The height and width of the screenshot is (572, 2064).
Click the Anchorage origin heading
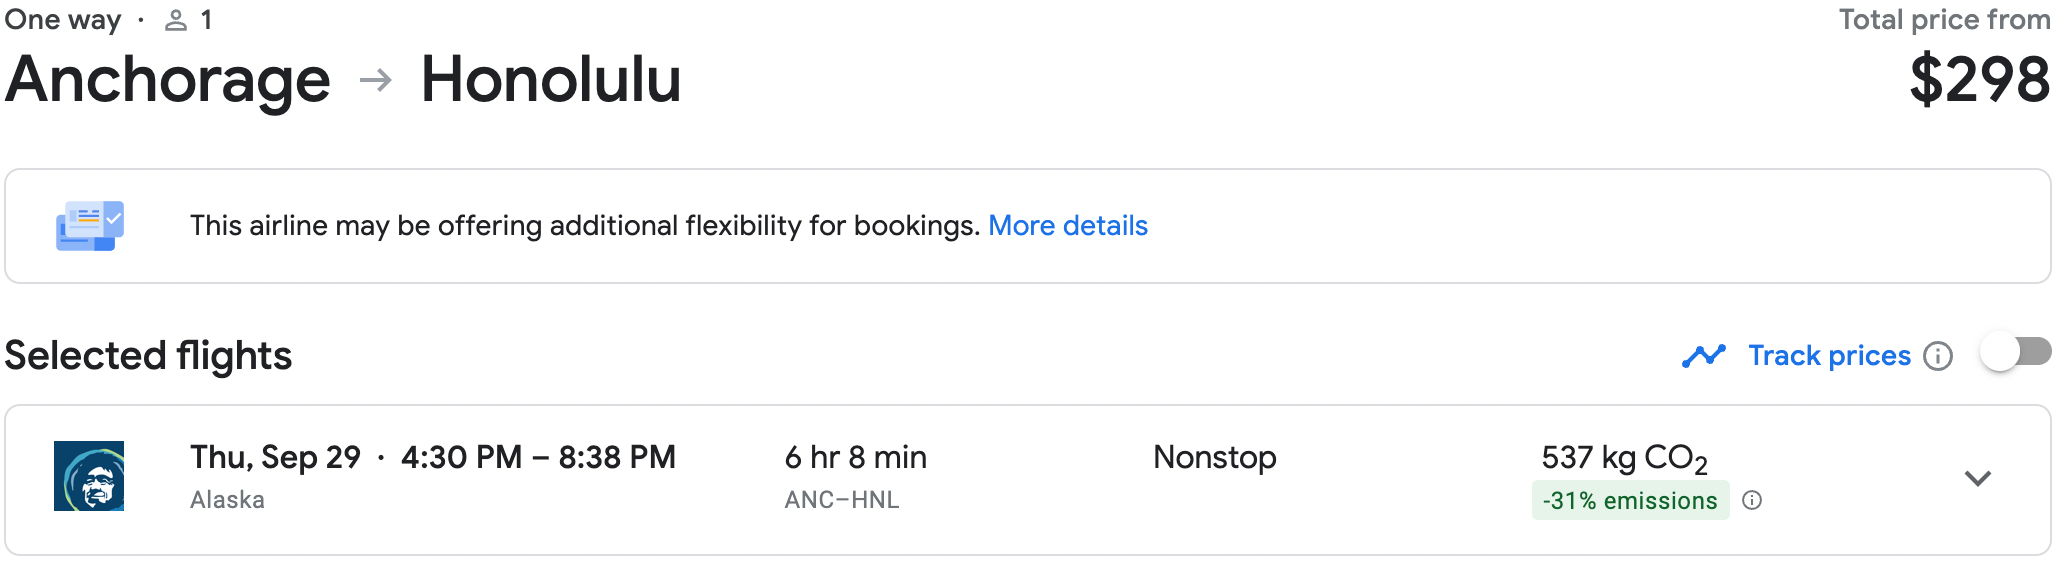[168, 80]
